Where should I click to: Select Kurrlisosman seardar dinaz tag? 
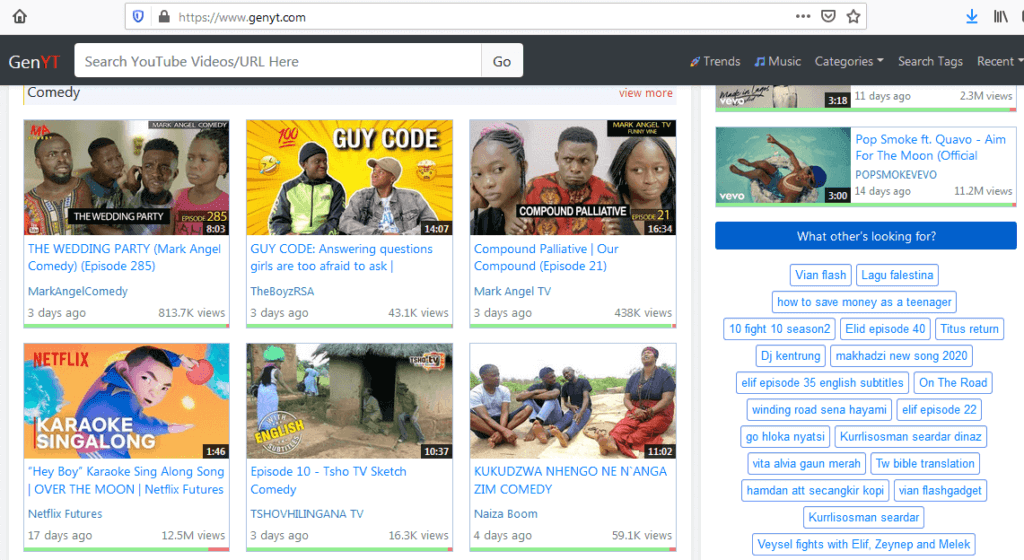(x=910, y=436)
